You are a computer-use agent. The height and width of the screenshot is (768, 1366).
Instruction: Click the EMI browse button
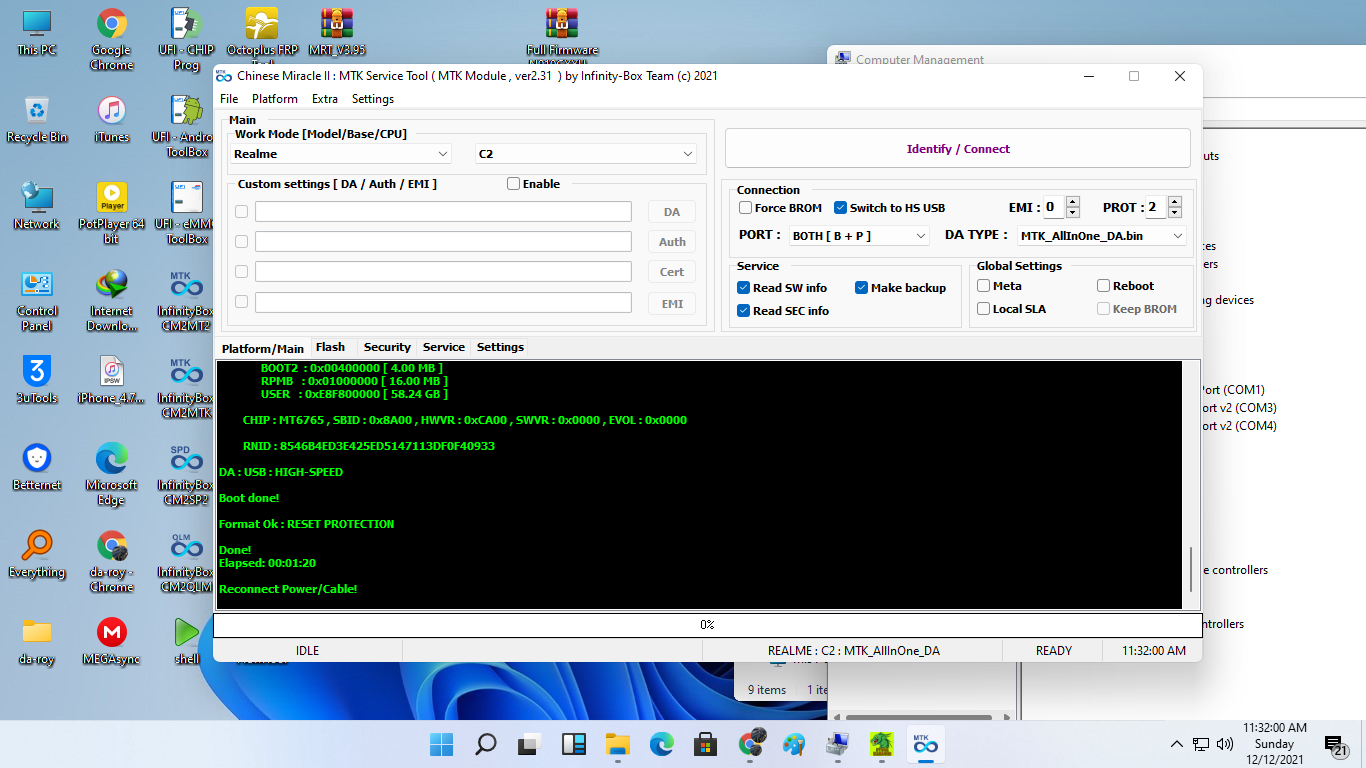(672, 303)
